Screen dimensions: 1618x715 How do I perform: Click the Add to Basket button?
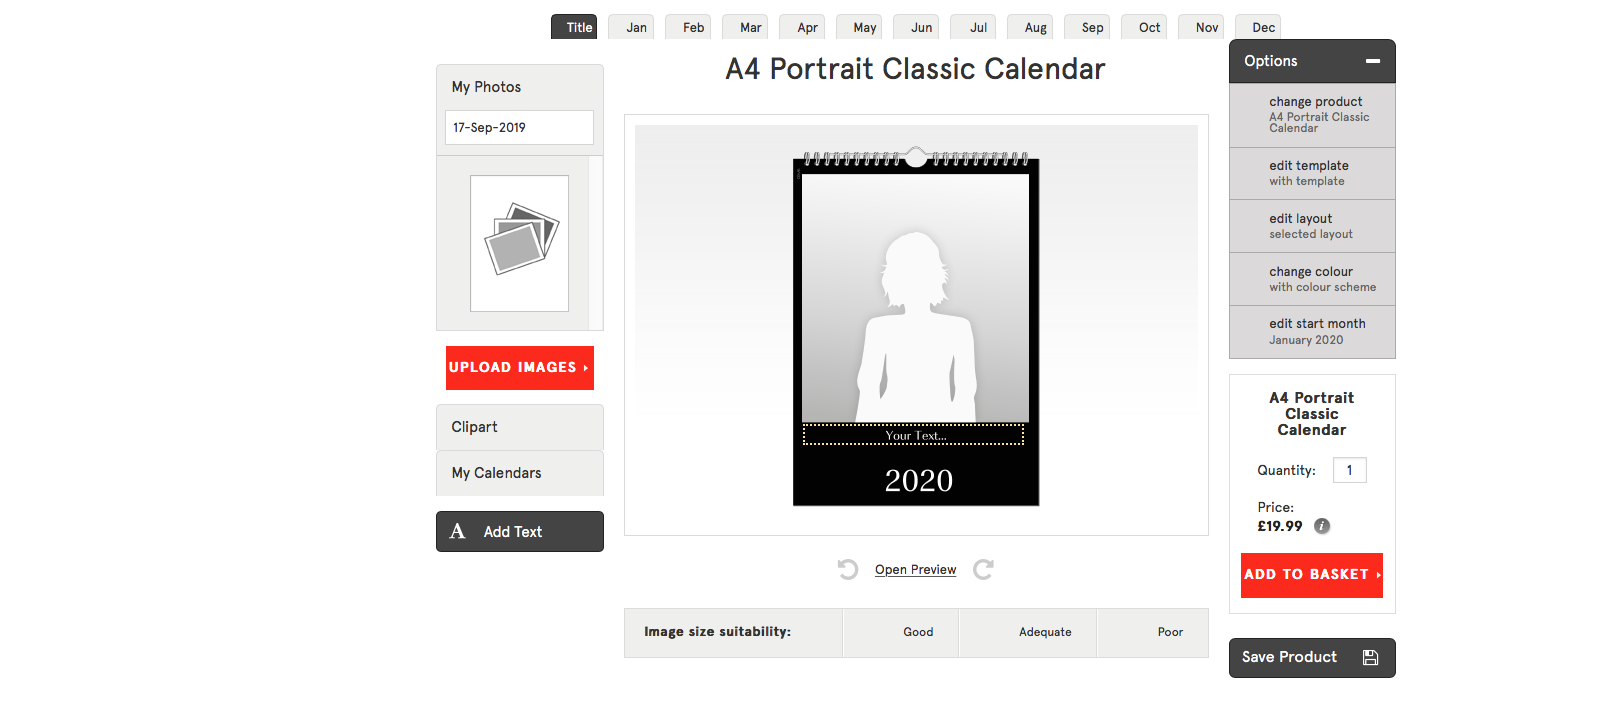point(1311,575)
